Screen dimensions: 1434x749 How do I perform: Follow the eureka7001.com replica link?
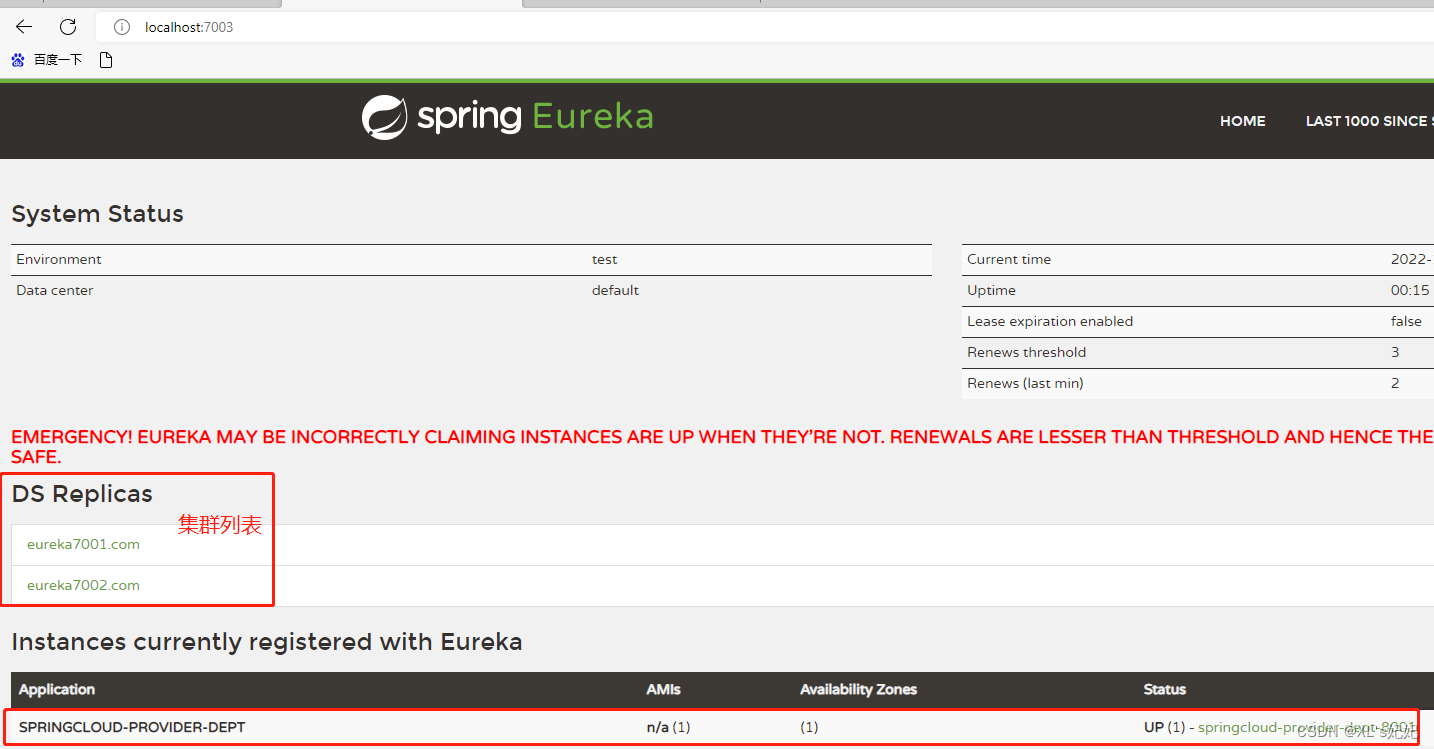pyautogui.click(x=83, y=545)
